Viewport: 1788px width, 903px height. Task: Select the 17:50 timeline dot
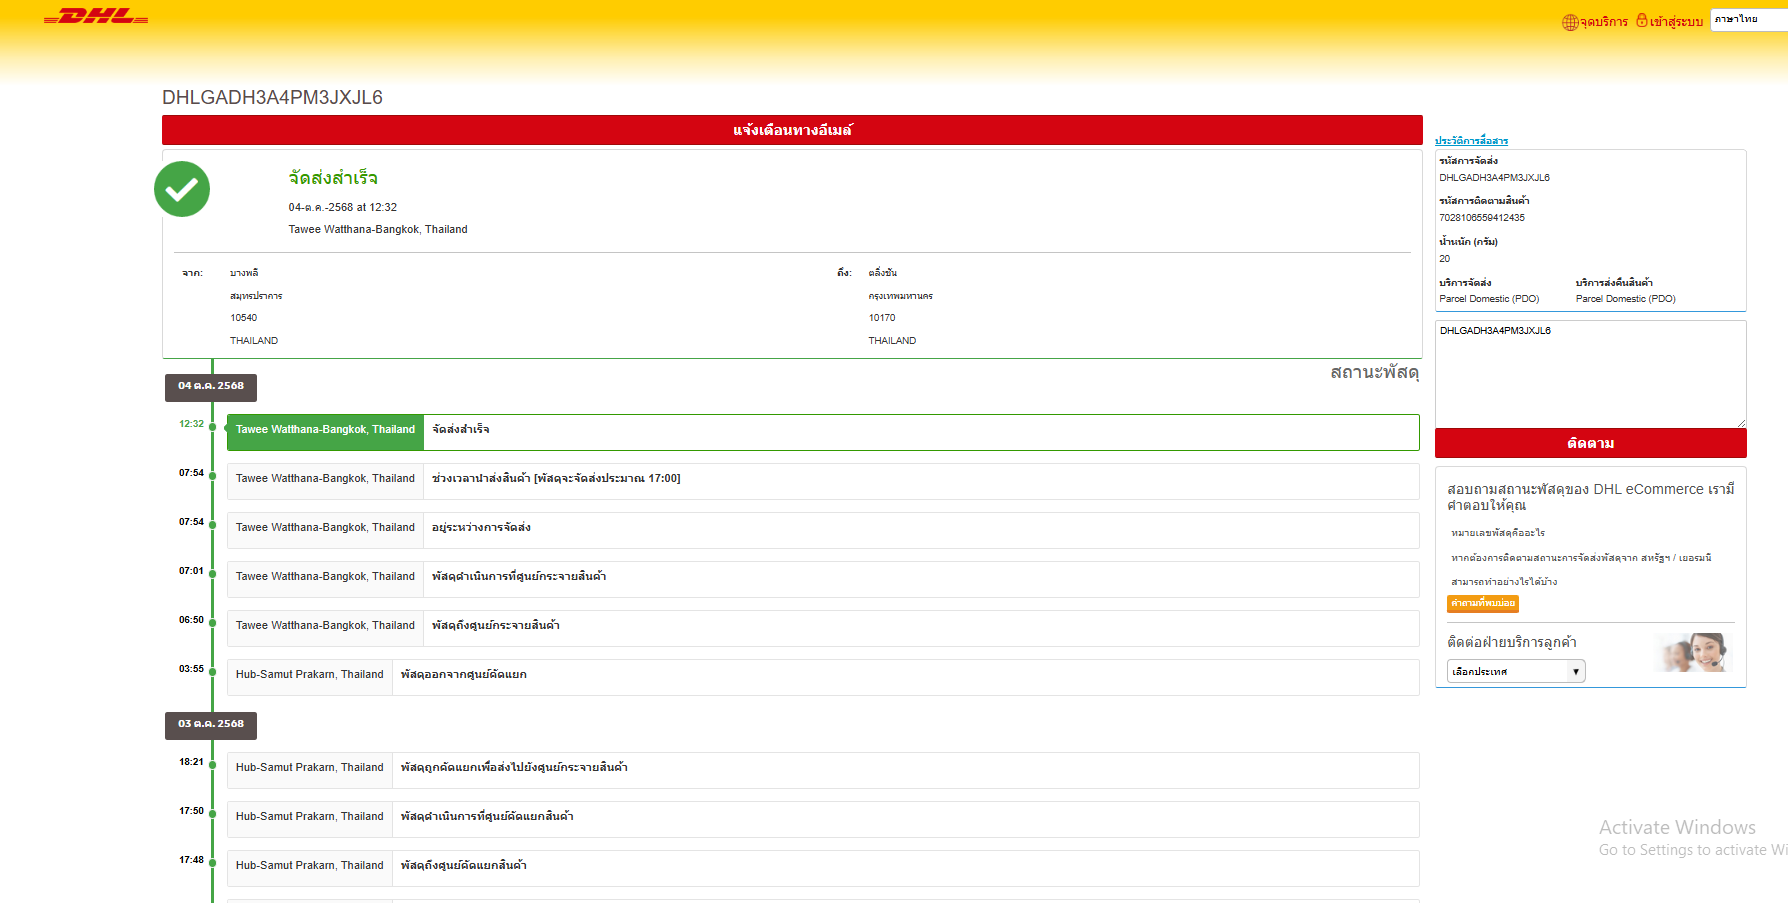(212, 814)
